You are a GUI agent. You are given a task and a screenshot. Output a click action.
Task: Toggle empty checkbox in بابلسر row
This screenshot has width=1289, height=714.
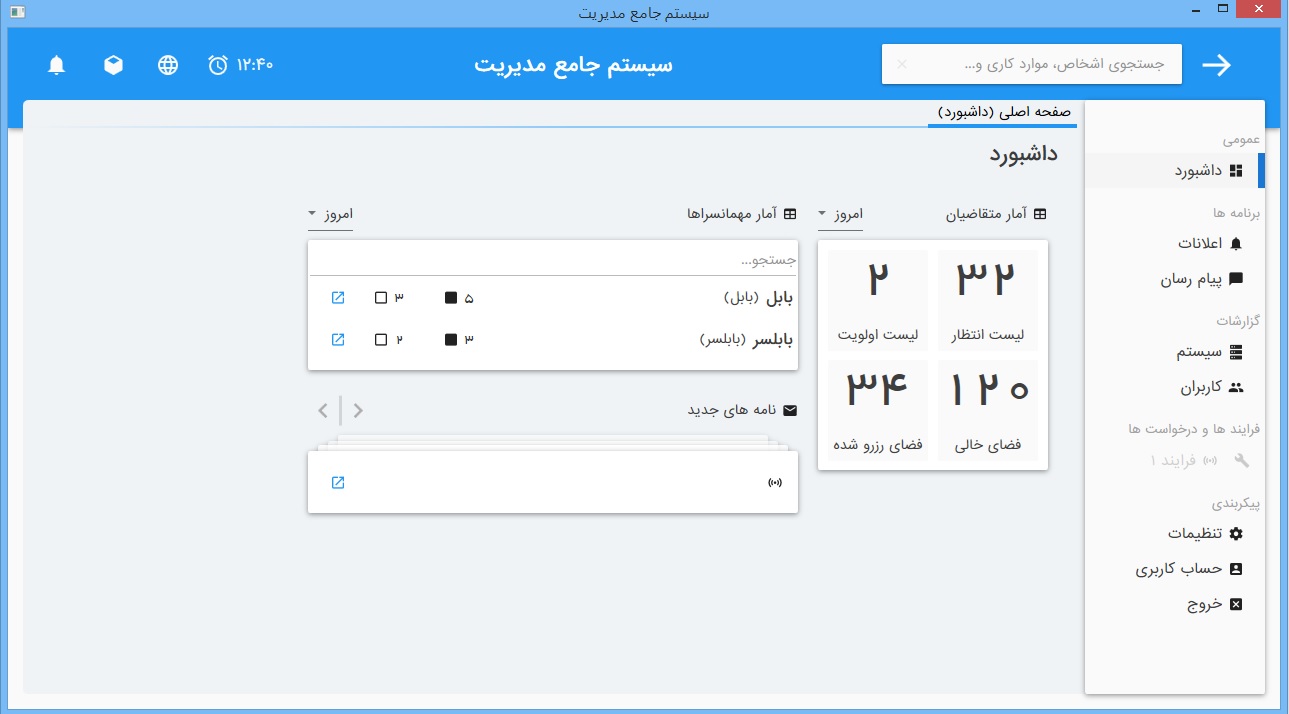click(x=381, y=340)
